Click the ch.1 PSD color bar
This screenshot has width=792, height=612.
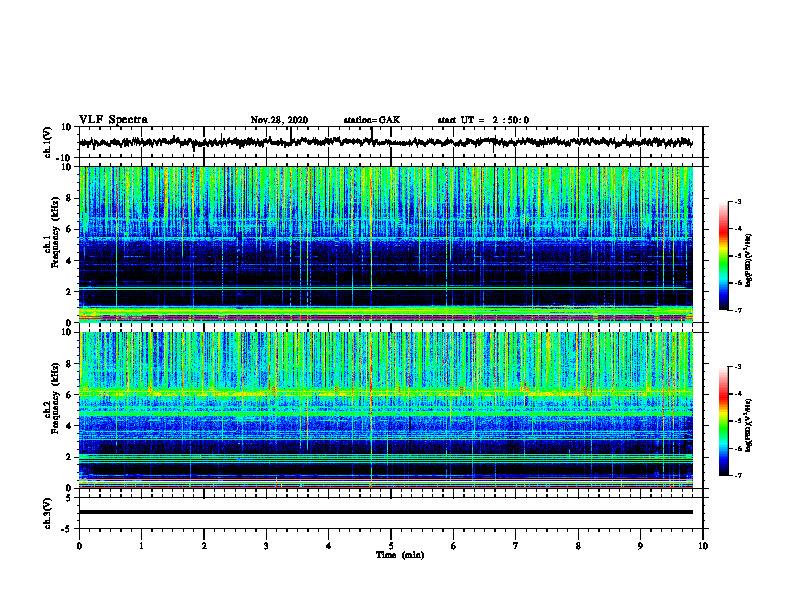click(x=724, y=256)
